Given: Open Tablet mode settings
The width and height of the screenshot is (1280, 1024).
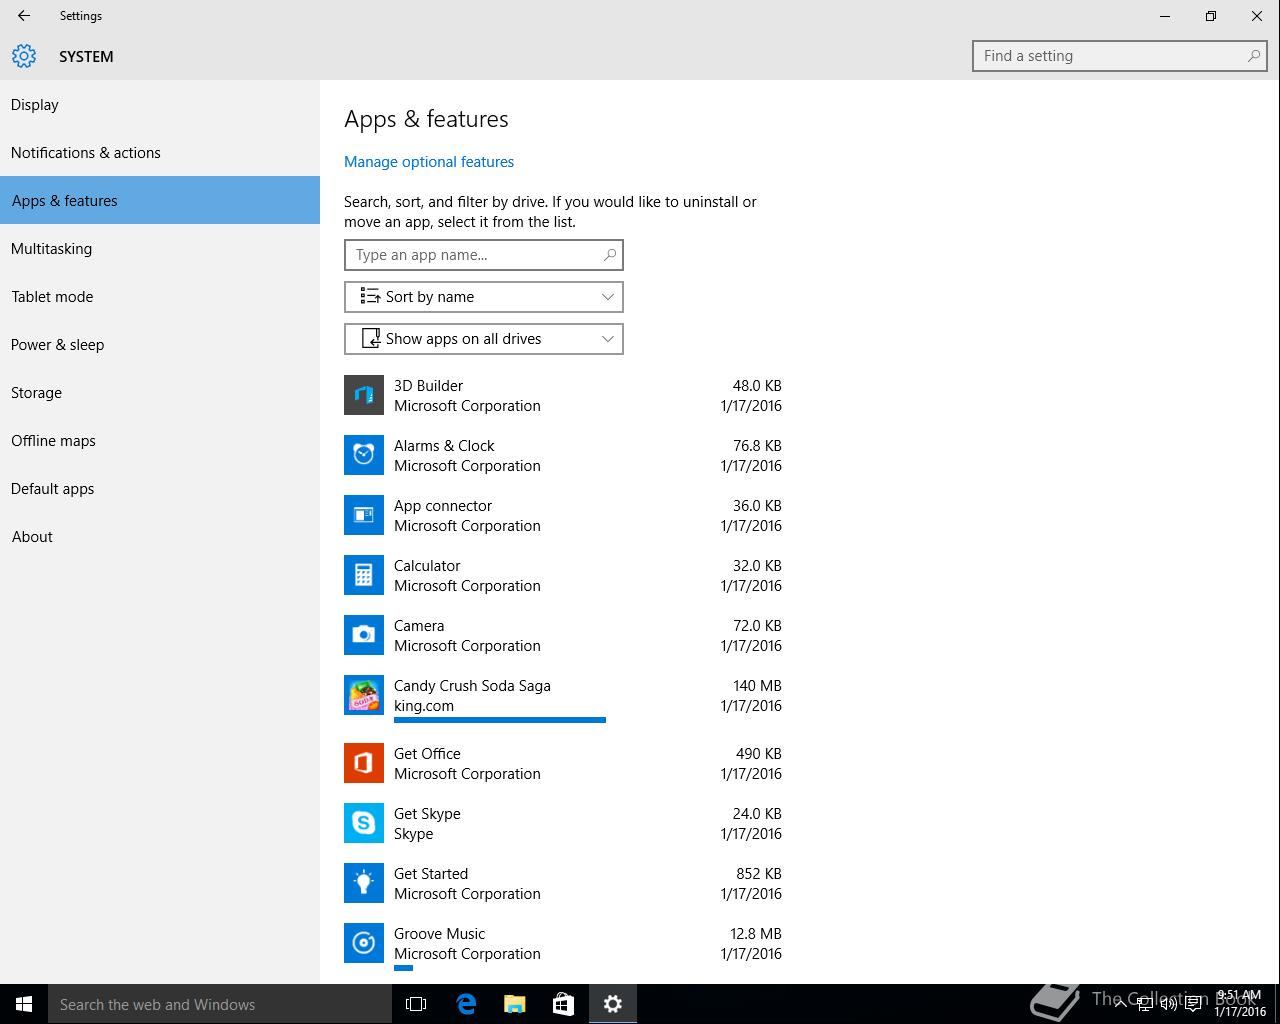Looking at the screenshot, I should [x=160, y=296].
